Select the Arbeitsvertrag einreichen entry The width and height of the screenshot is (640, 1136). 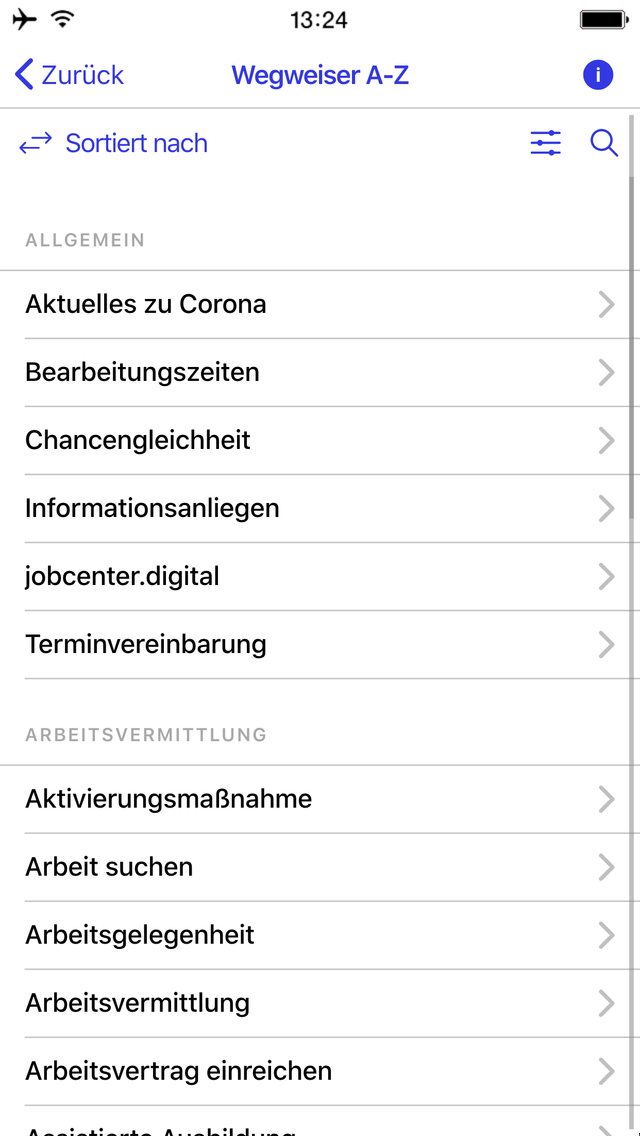(x=320, y=1071)
